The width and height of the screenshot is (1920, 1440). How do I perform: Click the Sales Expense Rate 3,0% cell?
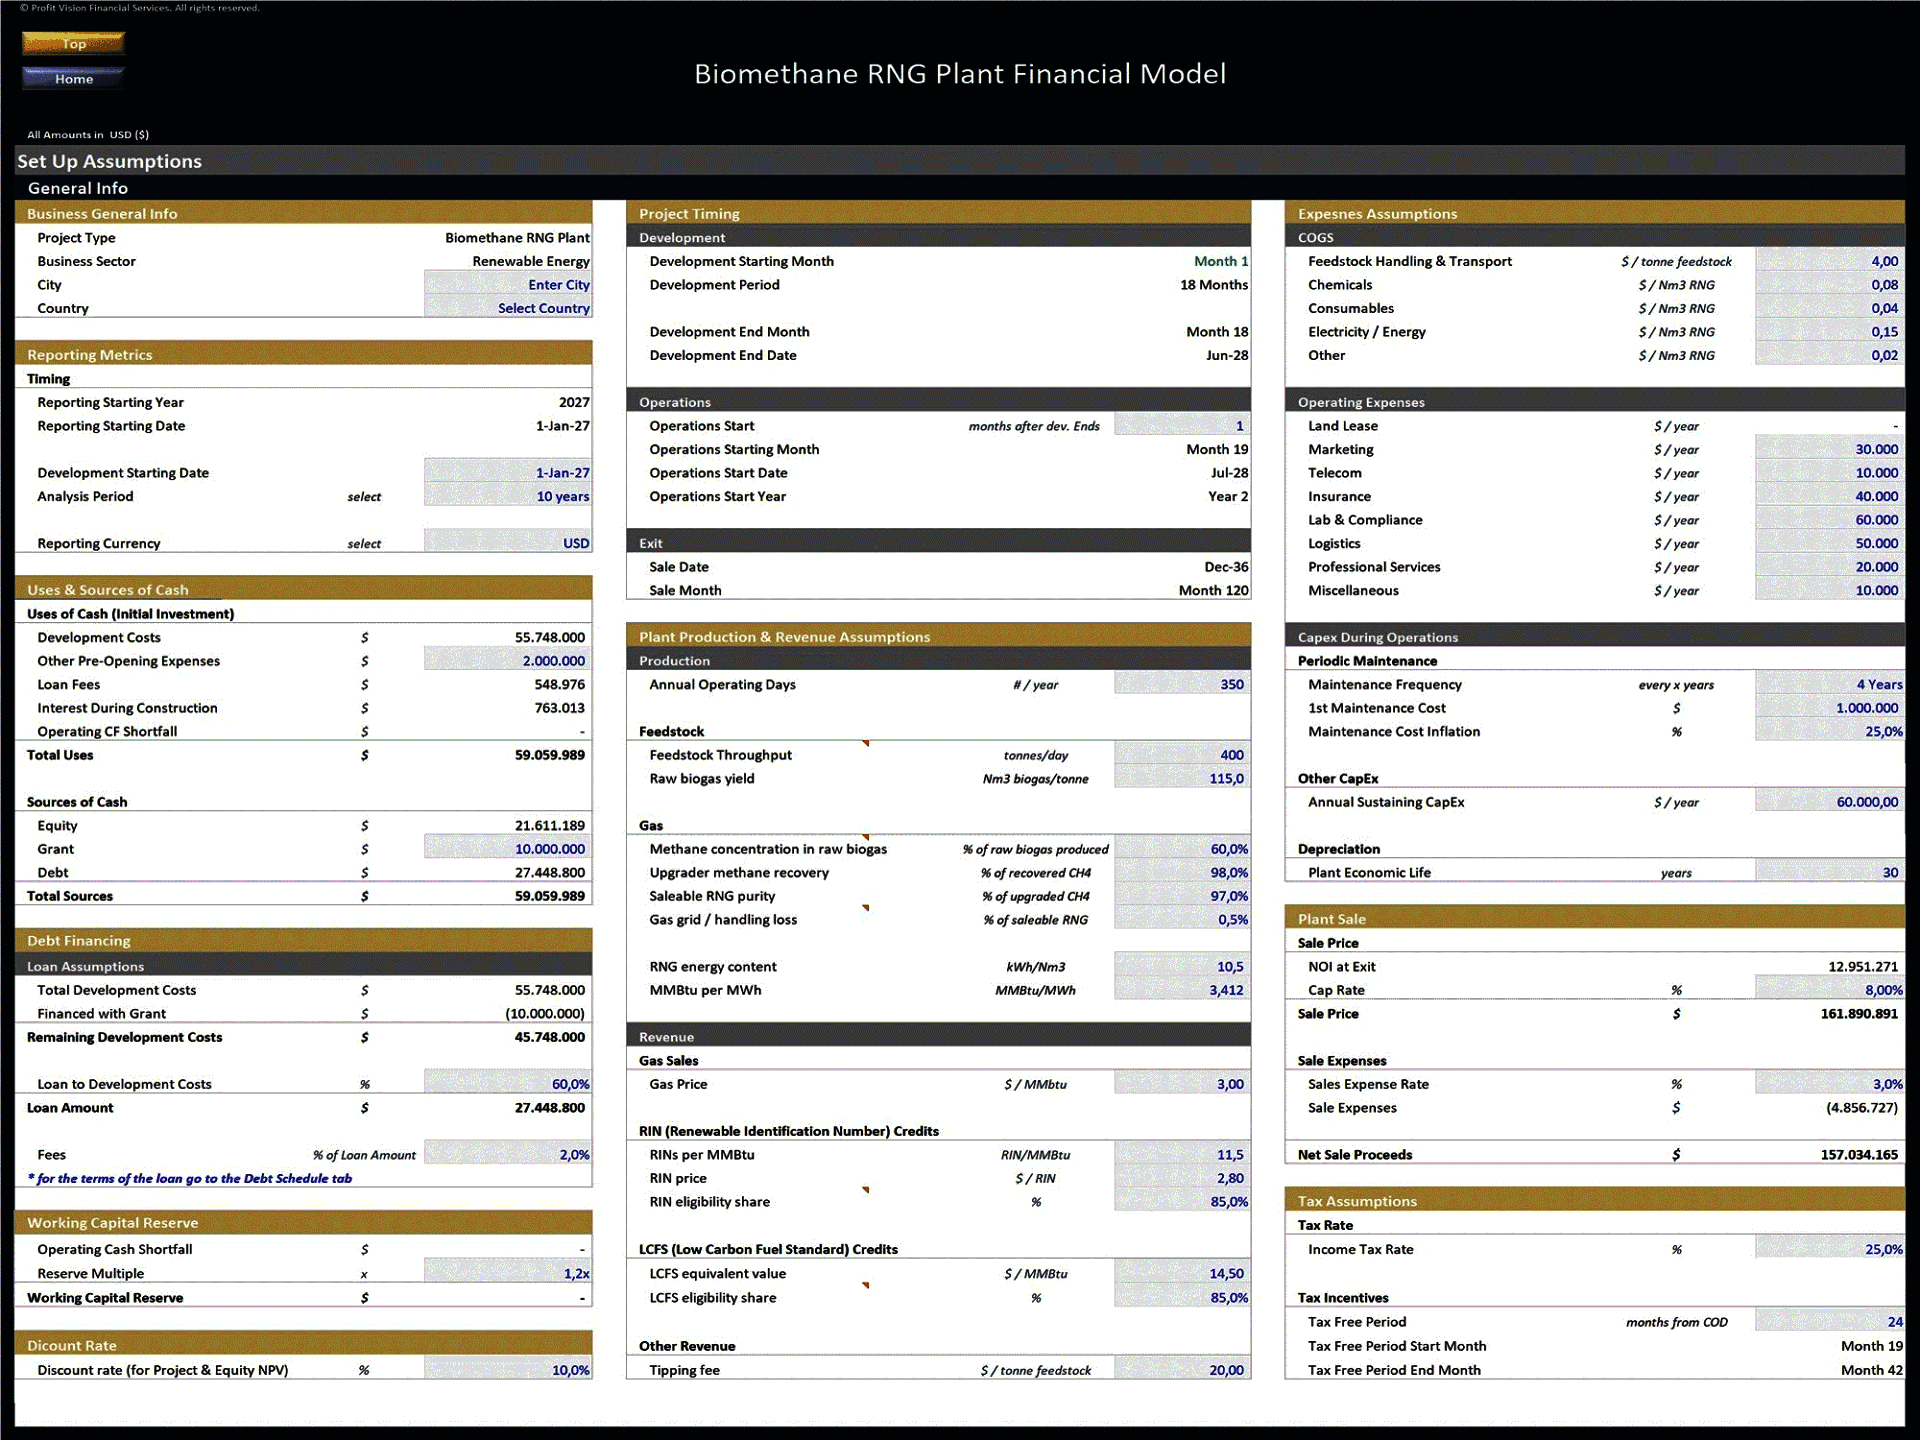(1829, 1084)
